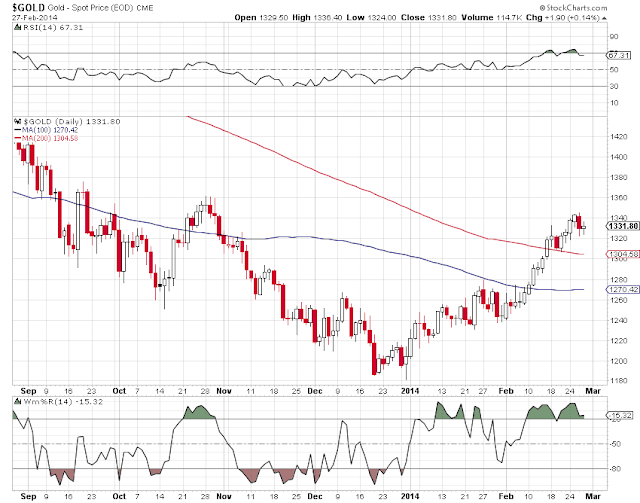
Task: Click the 1400 price axis label
Action: coord(618,157)
